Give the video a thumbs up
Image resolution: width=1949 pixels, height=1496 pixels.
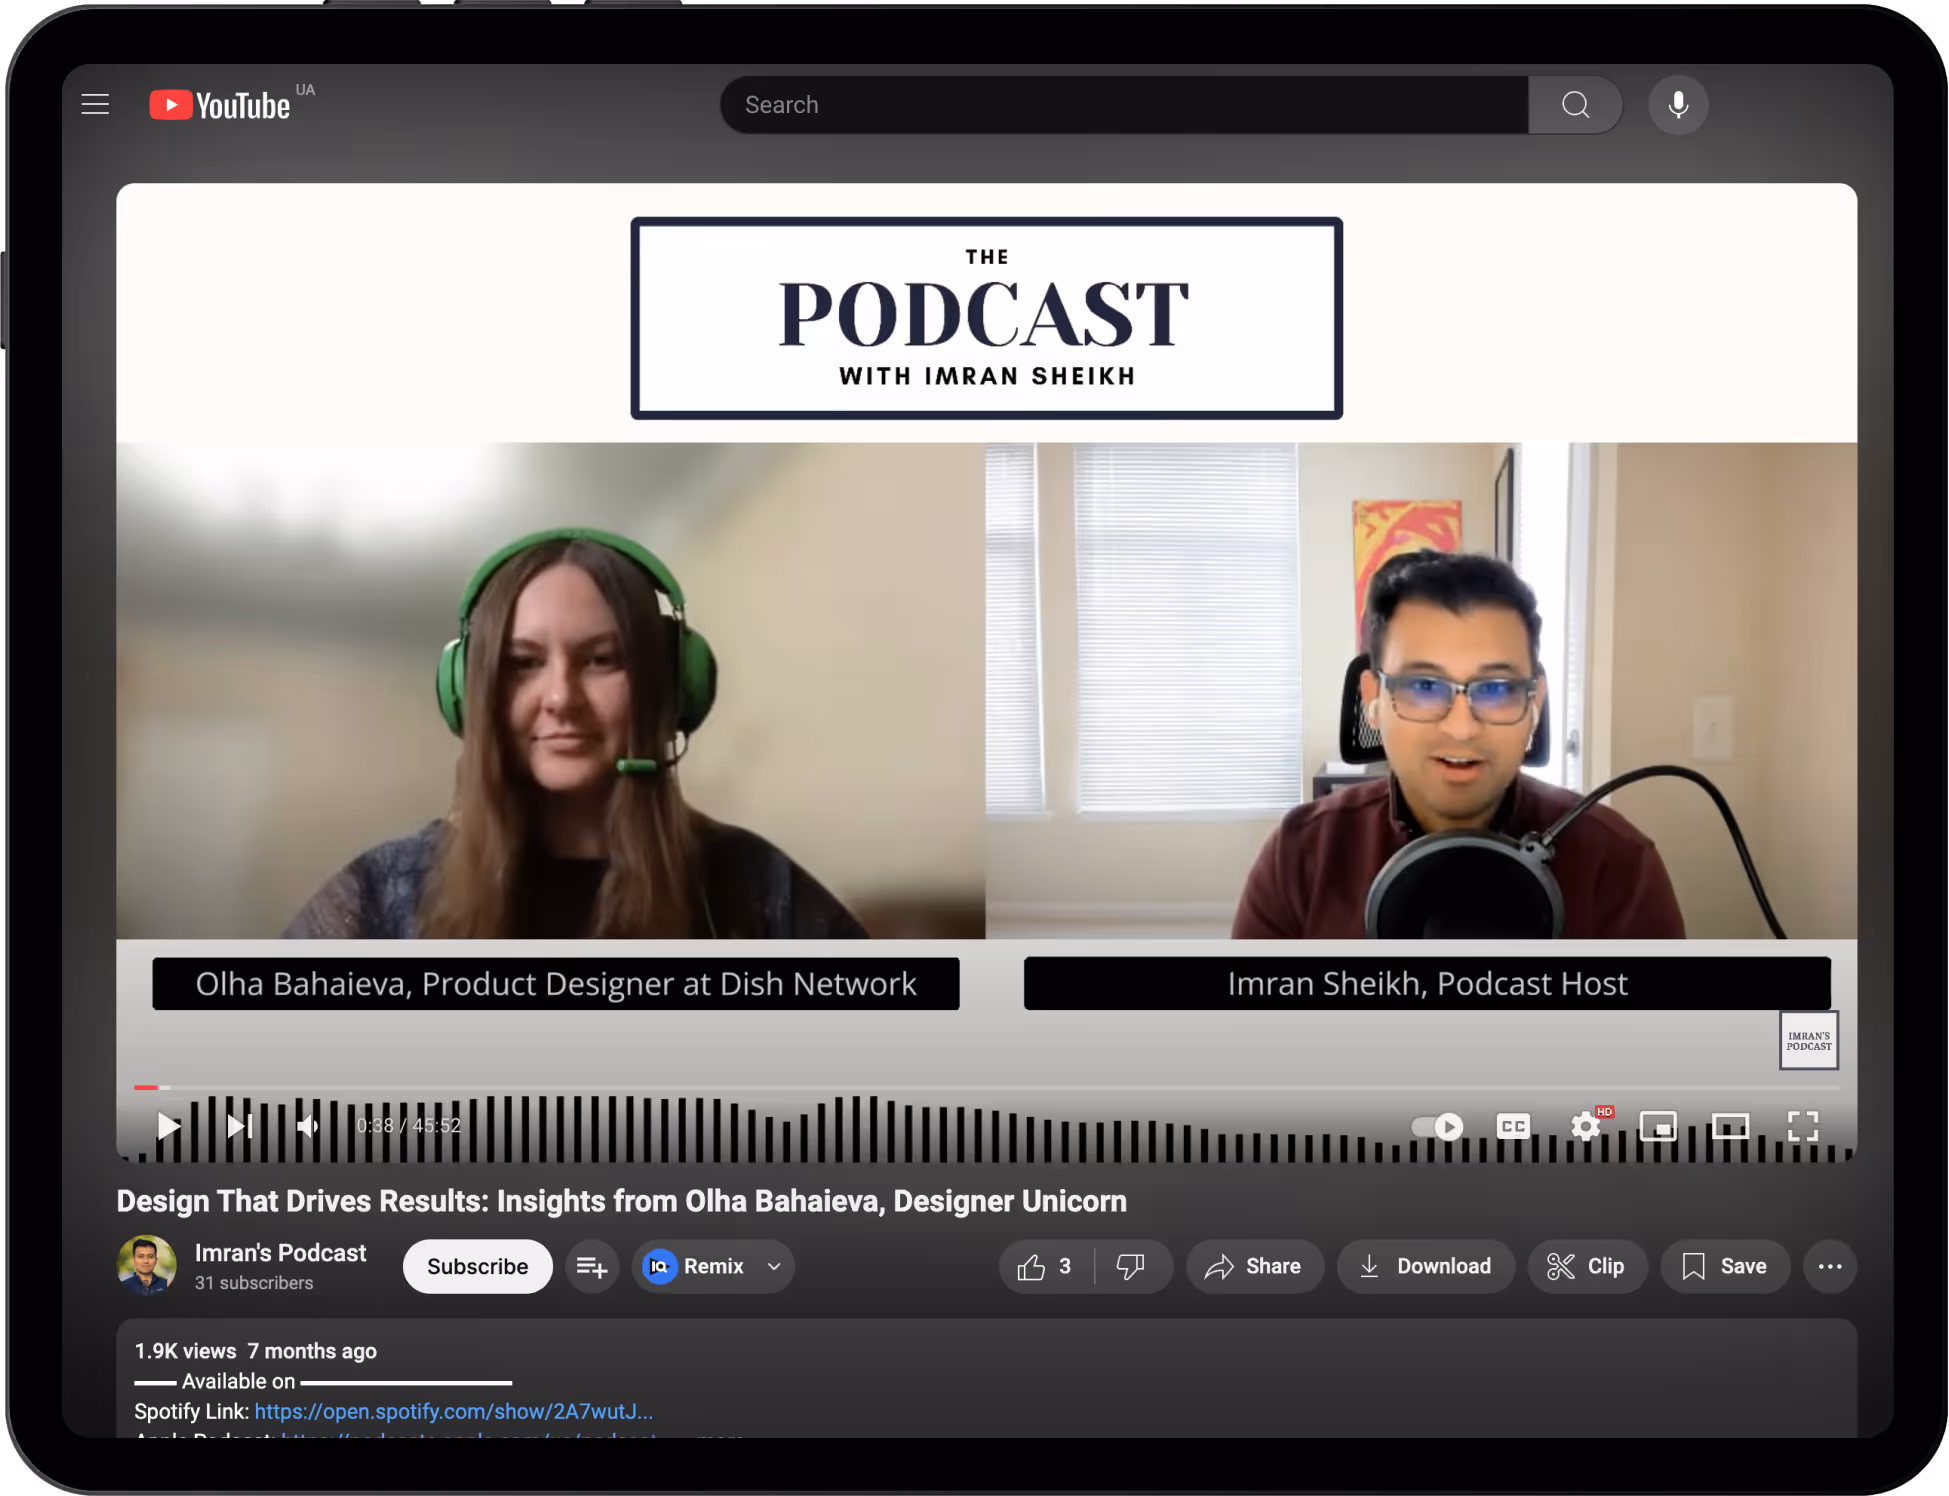tap(1038, 1266)
